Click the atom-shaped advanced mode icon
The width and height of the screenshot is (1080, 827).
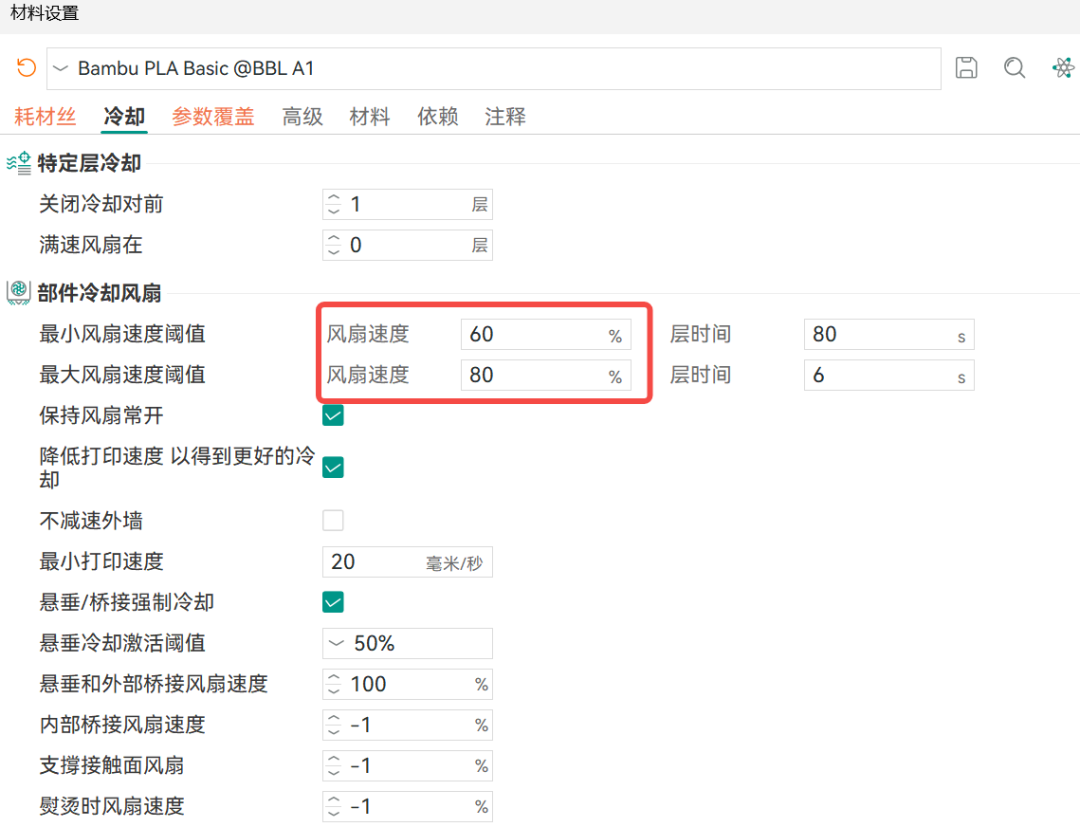[1063, 67]
